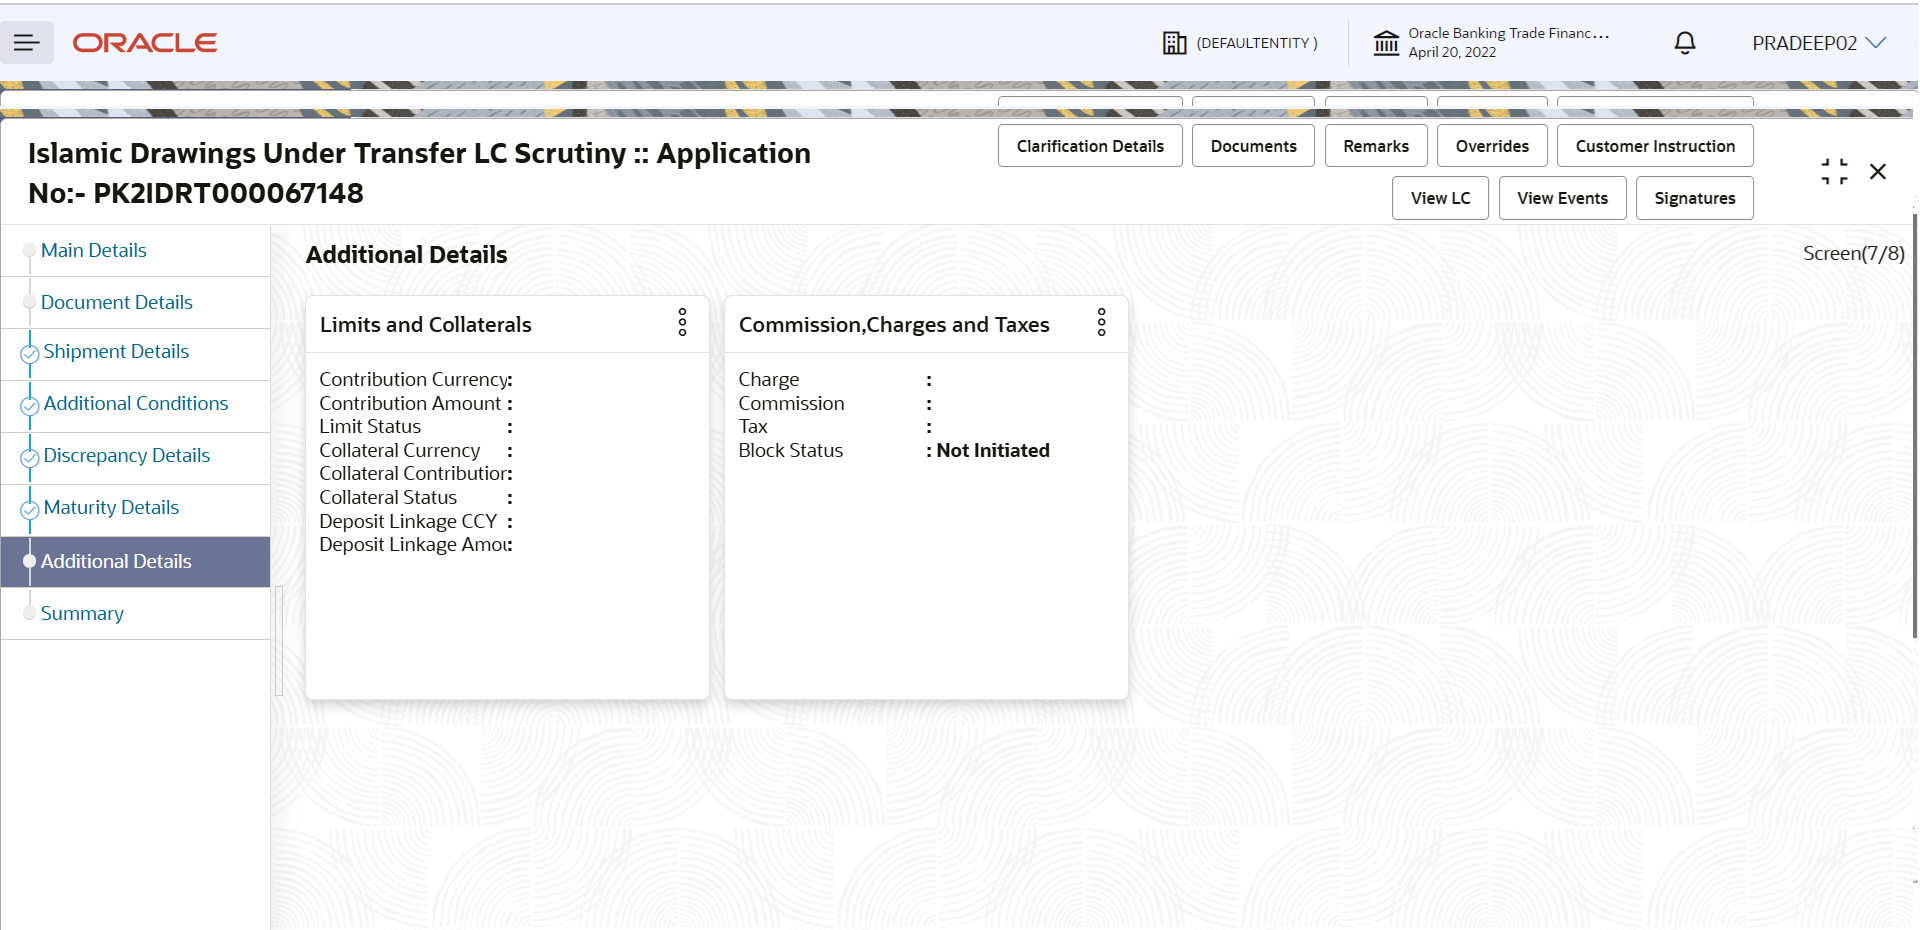Click the bank branch icon

pyautogui.click(x=1386, y=43)
